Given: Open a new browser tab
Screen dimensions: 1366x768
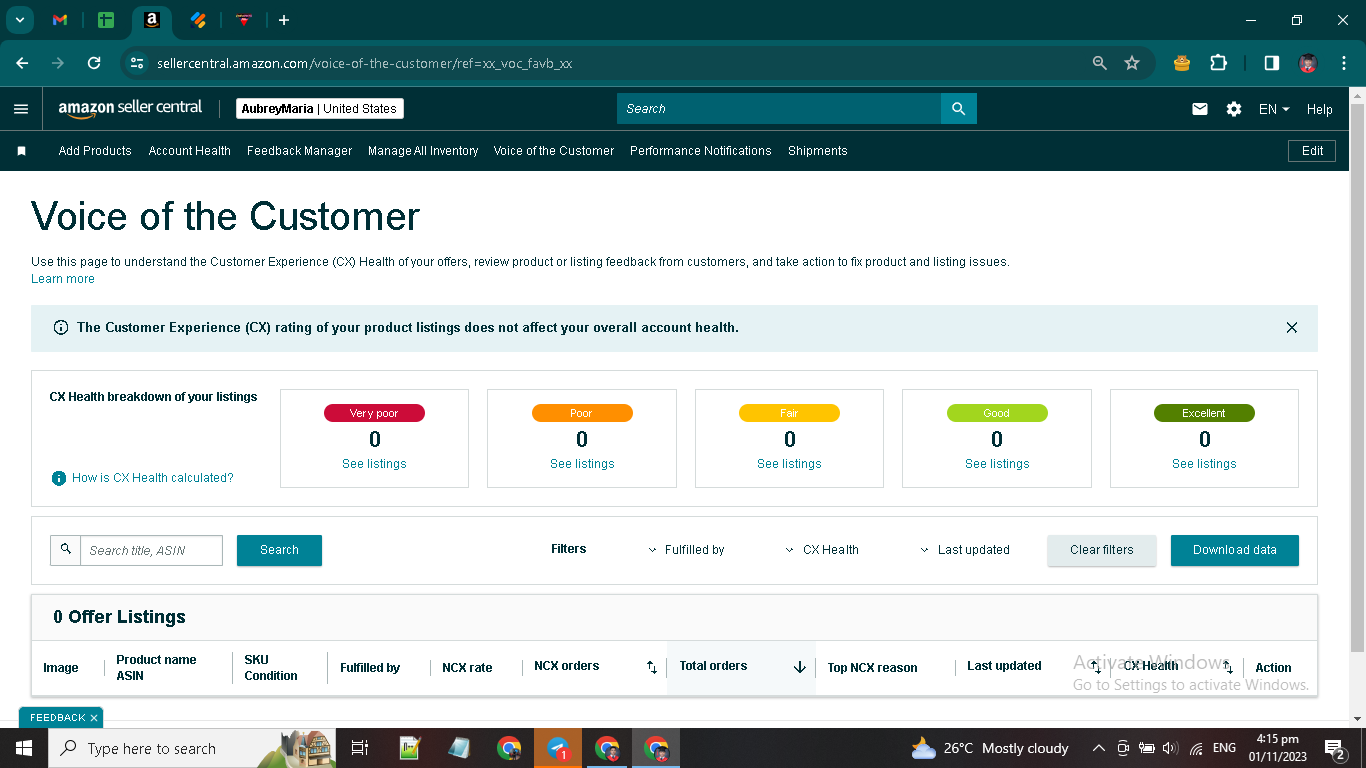Looking at the screenshot, I should 284,20.
